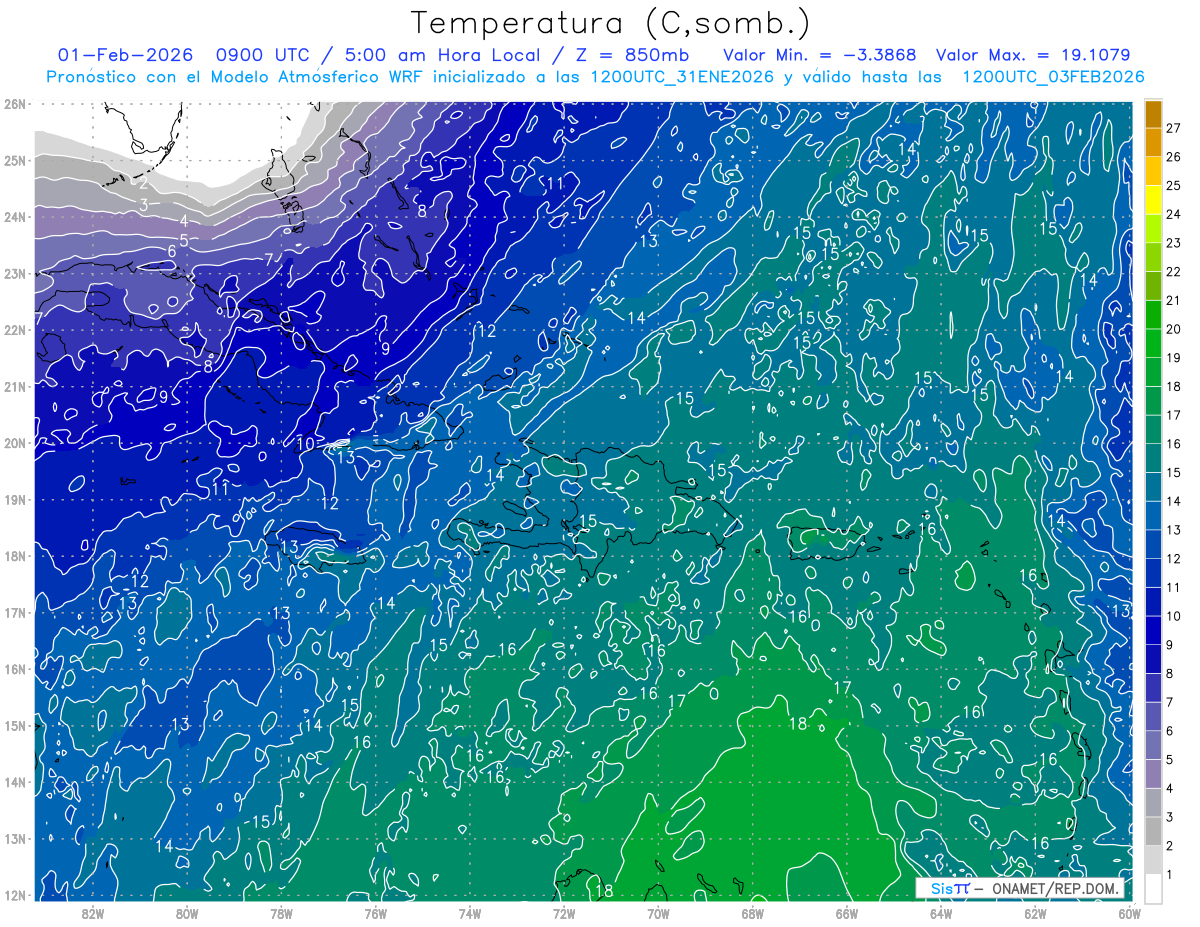The image size is (1200, 927).
Task: Click the '19N' latitude axis label
Action: 14,499
